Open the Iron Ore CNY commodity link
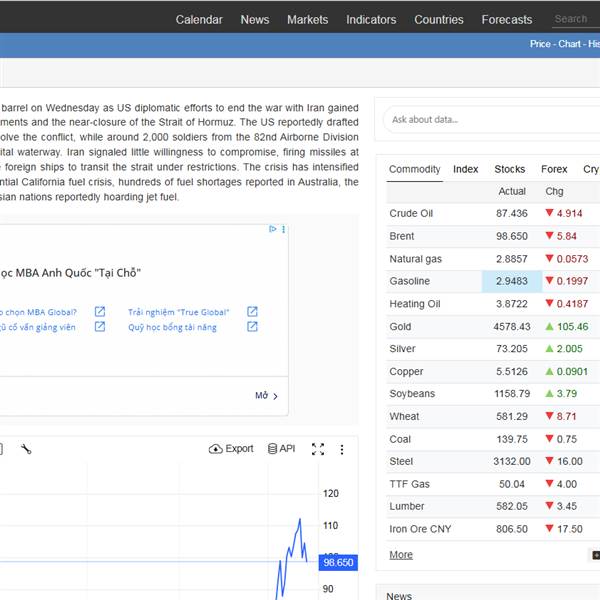The width and height of the screenshot is (600, 600). [x=420, y=529]
